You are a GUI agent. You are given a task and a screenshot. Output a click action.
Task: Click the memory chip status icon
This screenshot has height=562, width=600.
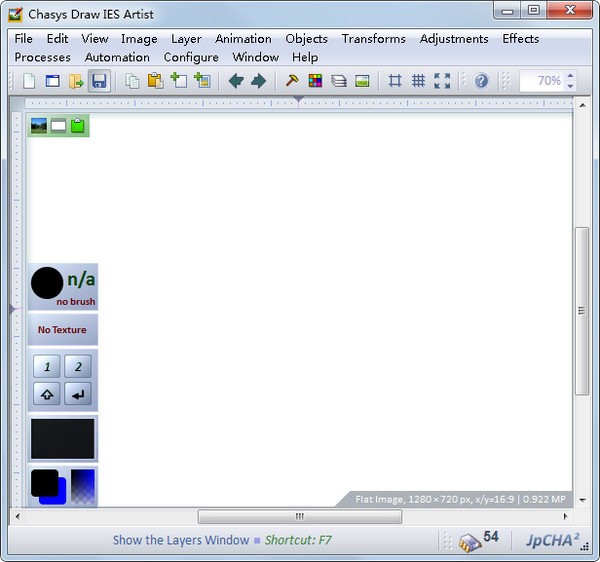click(470, 542)
